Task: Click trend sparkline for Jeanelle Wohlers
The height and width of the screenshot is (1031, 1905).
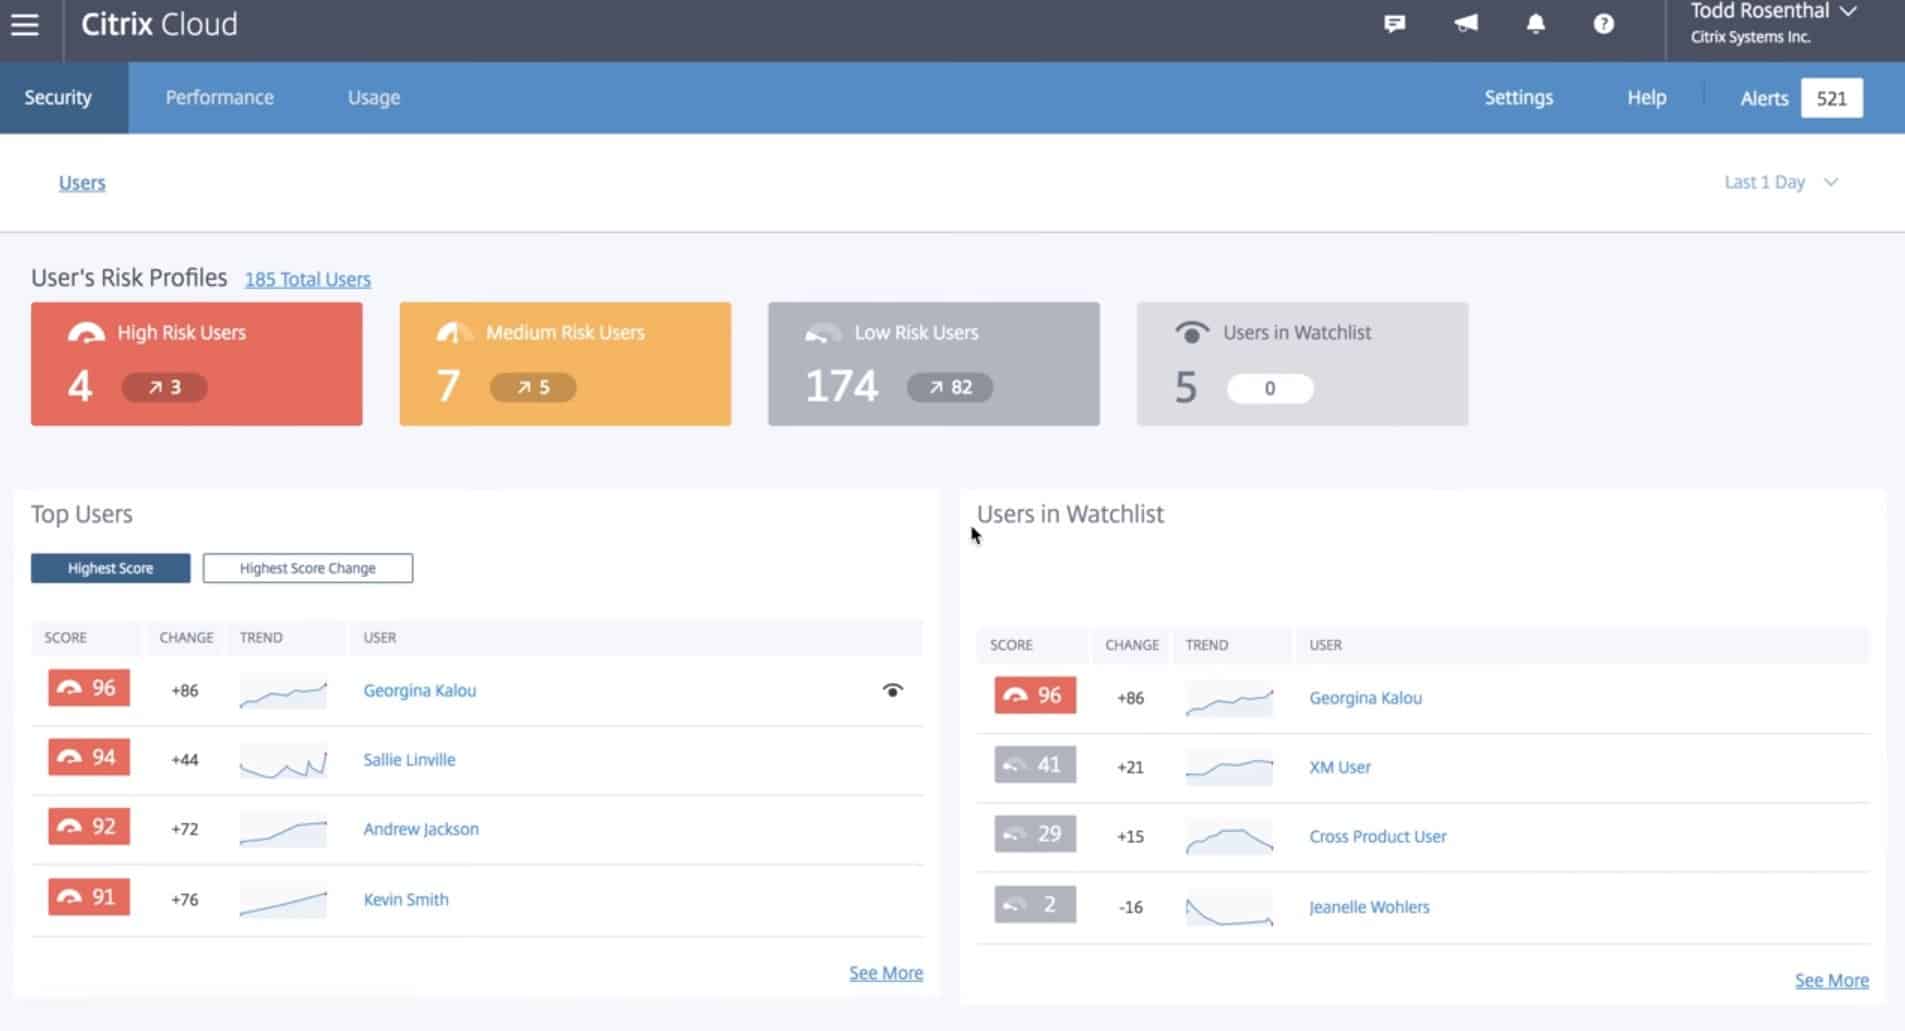Action: click(x=1229, y=908)
